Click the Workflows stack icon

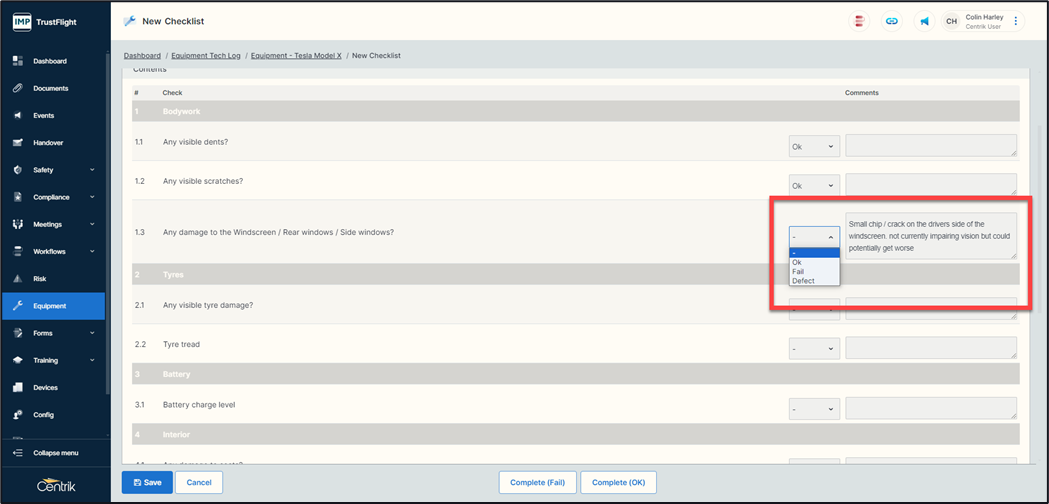point(18,252)
